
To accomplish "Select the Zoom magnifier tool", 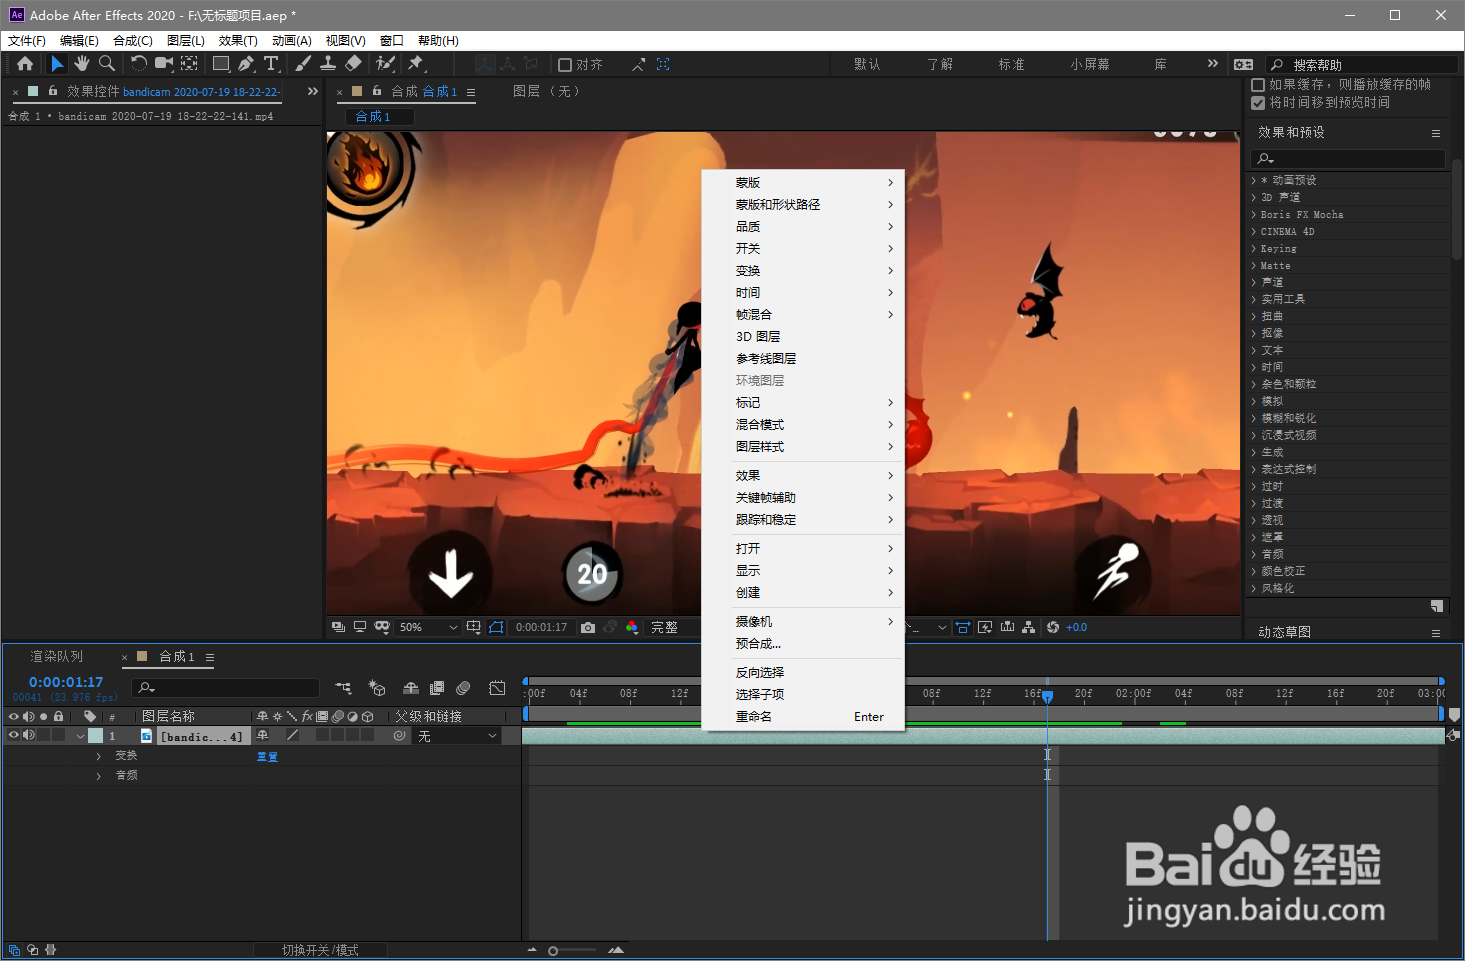I will [x=107, y=64].
